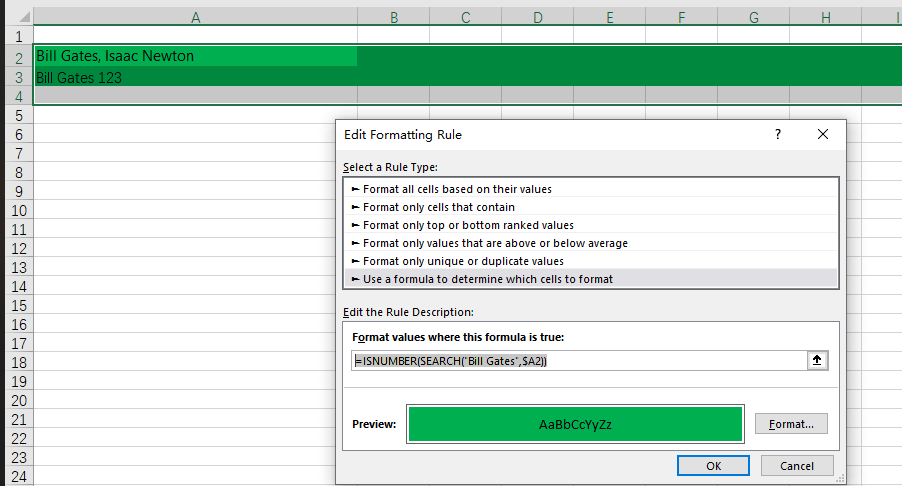902x486 pixels.
Task: Select 'Format only cells that contain'
Action: click(591, 207)
